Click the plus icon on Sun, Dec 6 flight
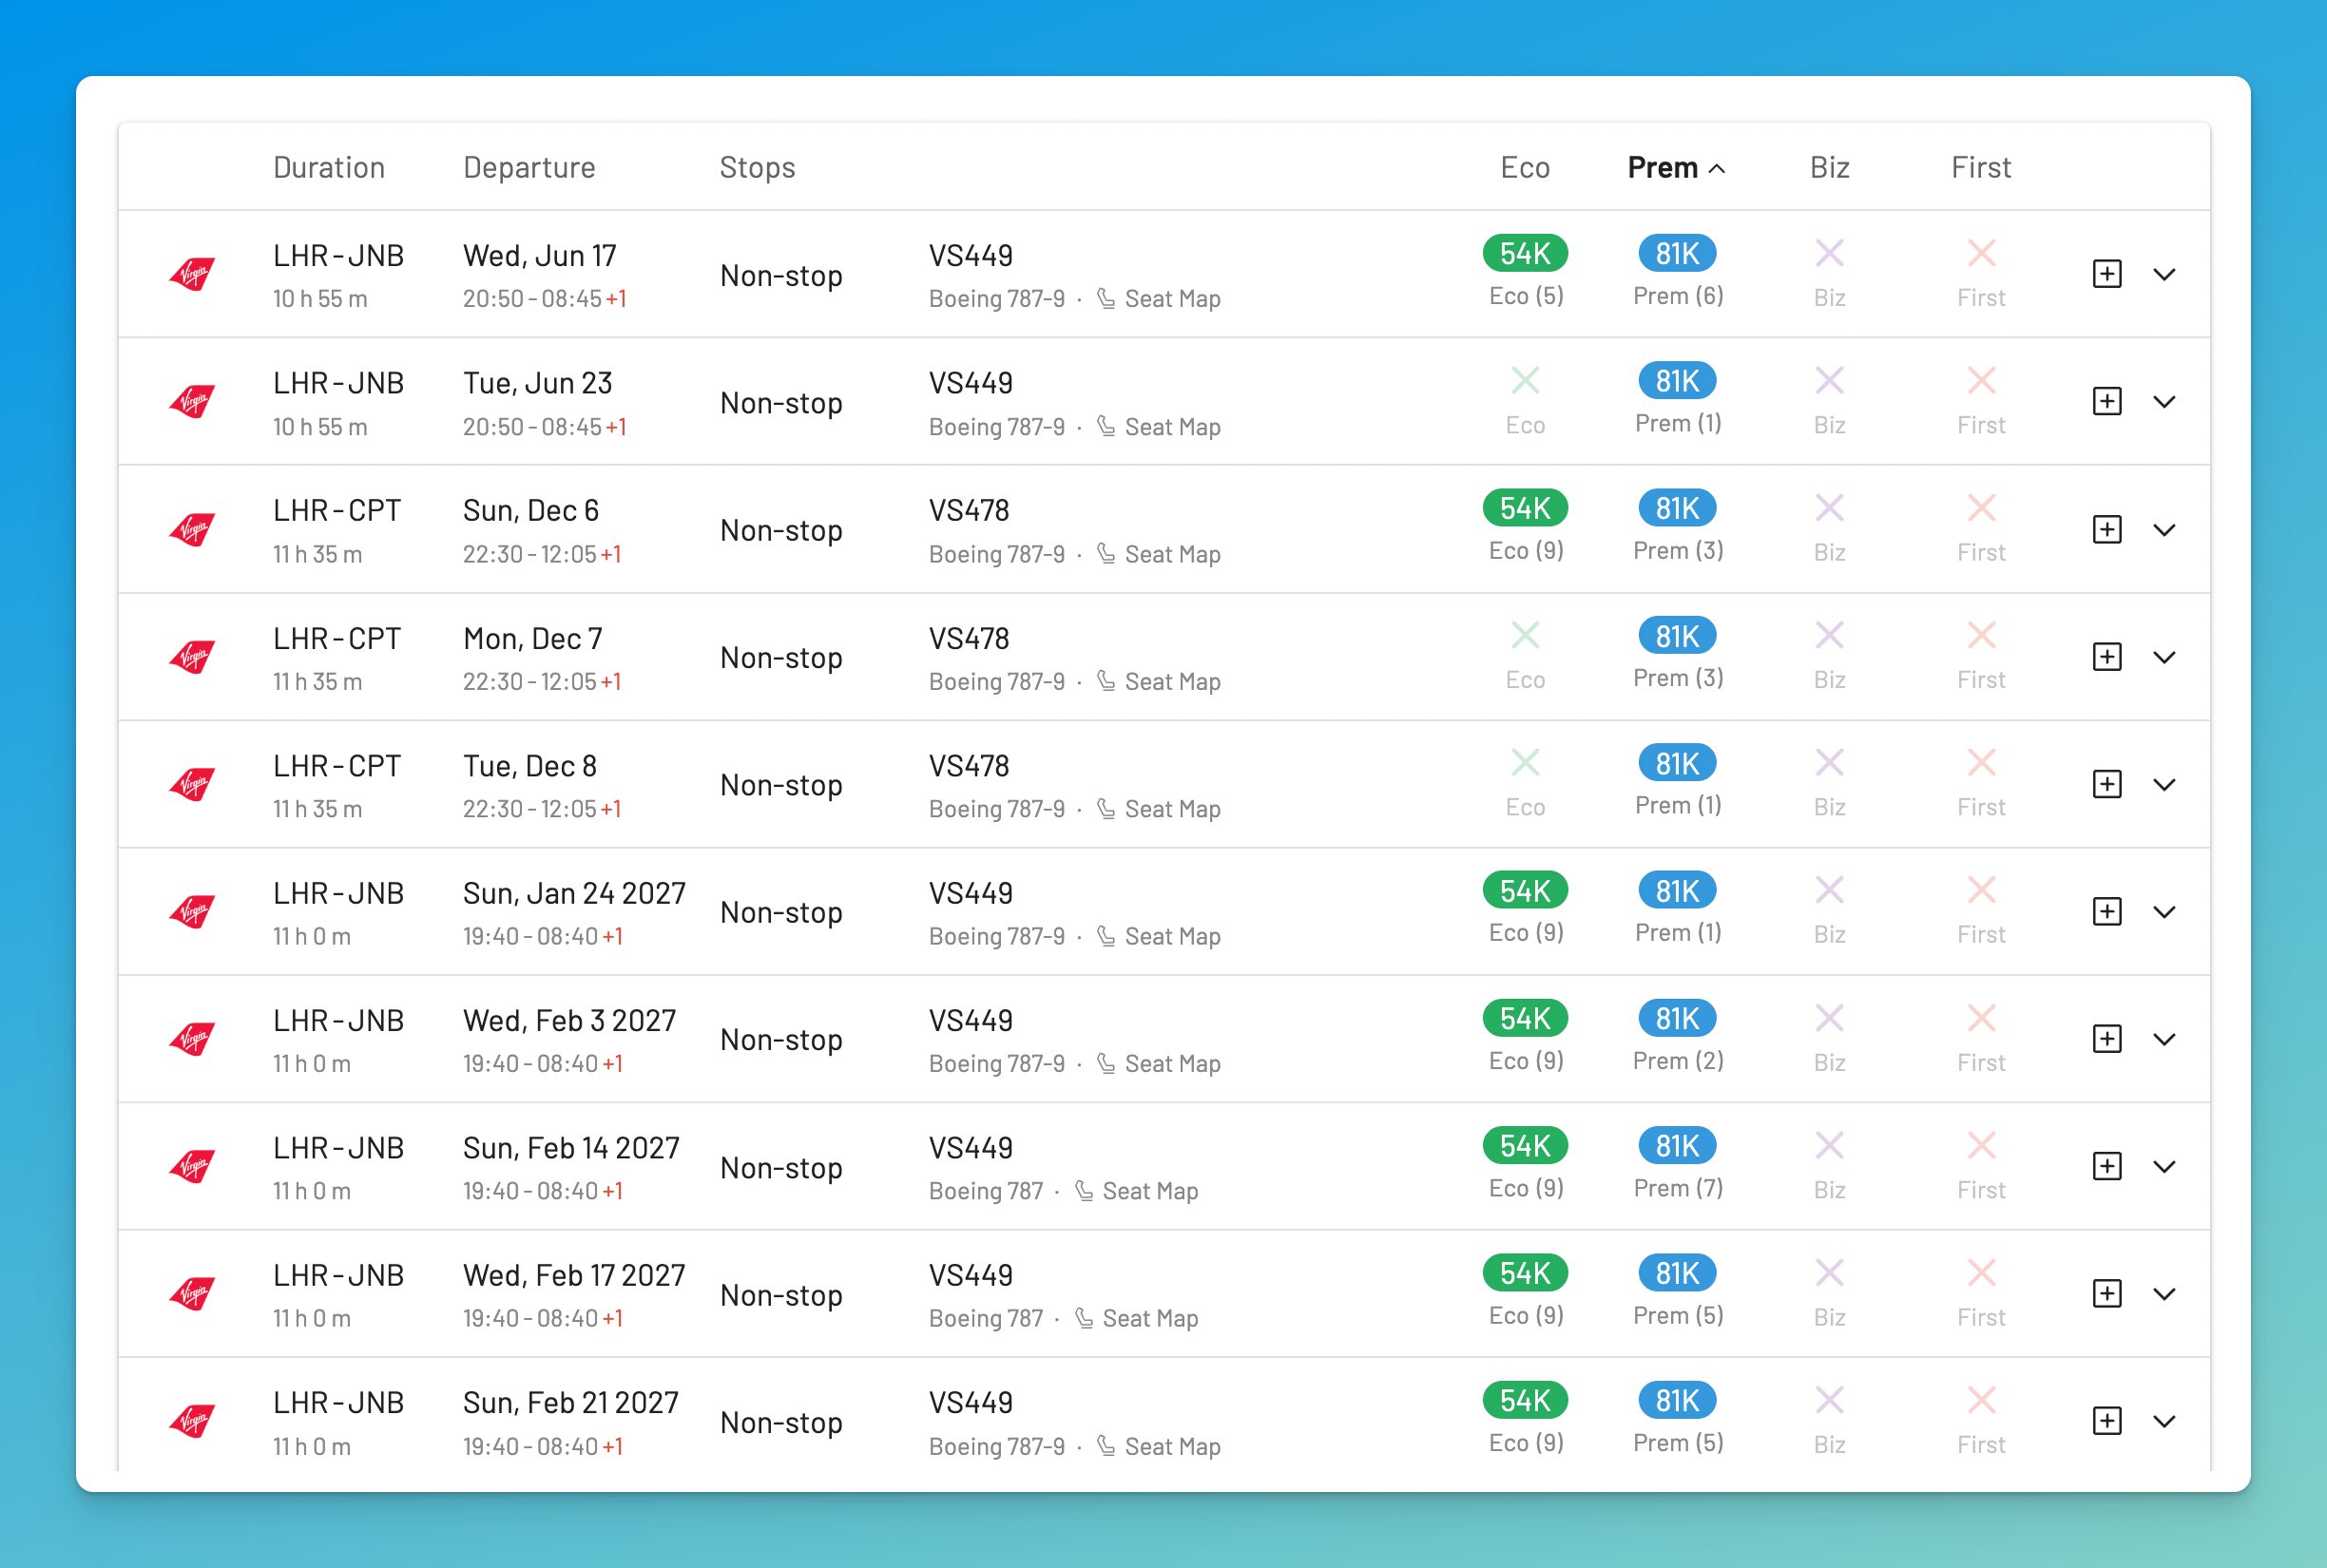 [x=2106, y=529]
